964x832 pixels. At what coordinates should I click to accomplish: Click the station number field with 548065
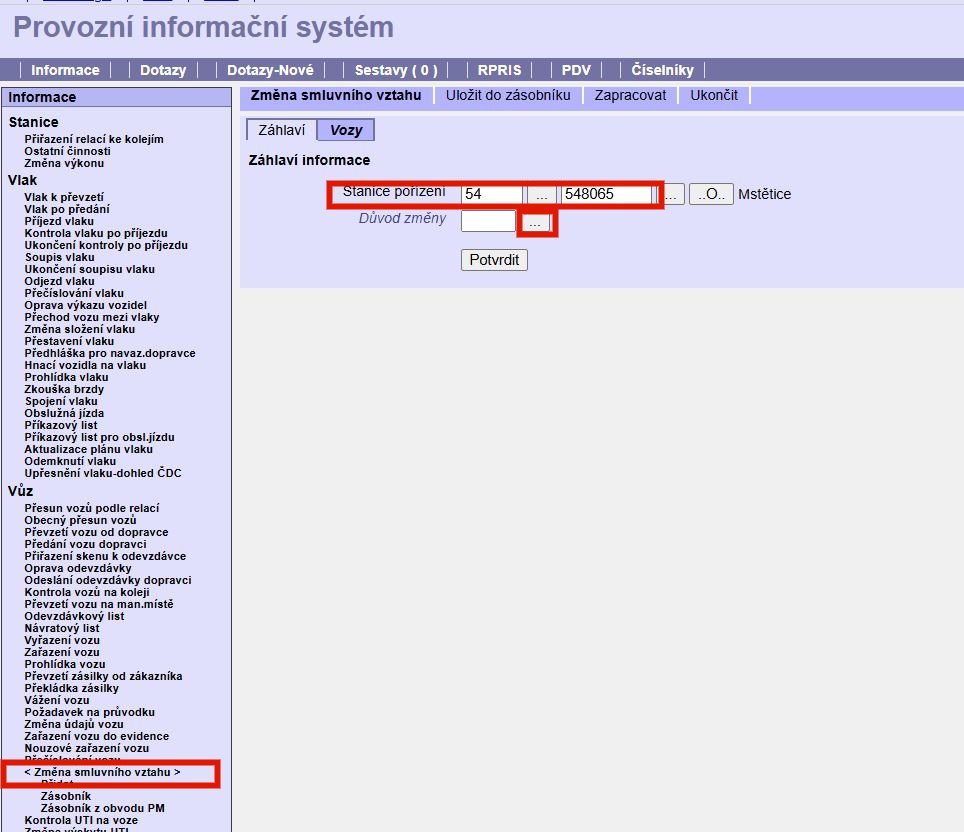click(606, 195)
